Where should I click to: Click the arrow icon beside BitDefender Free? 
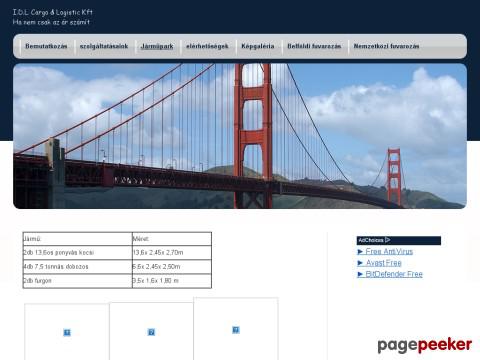(x=360, y=274)
